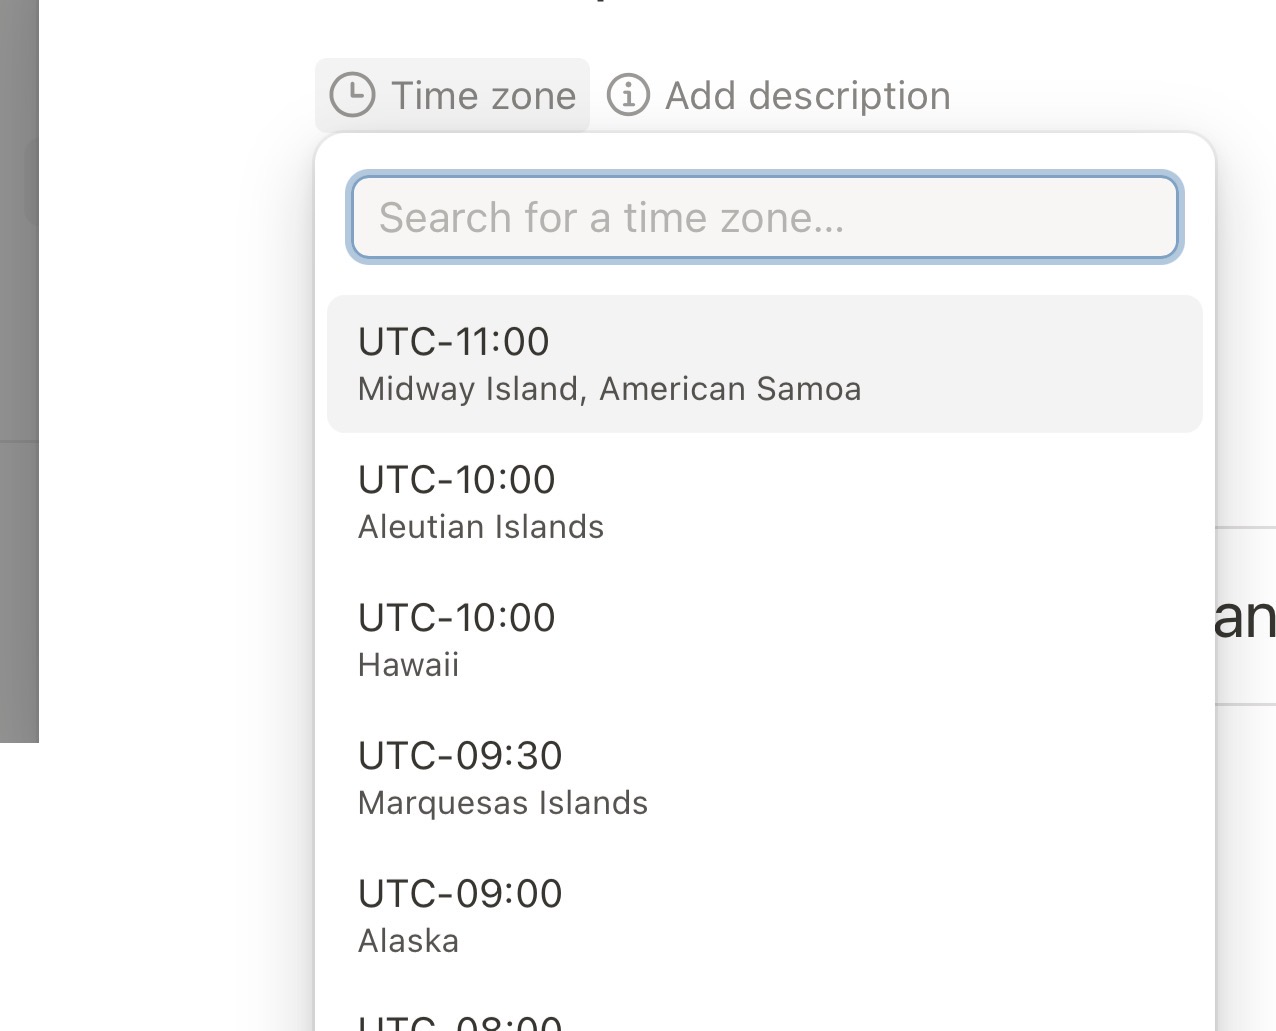Click UTC-10:00 heading above Hawaii

456,618
